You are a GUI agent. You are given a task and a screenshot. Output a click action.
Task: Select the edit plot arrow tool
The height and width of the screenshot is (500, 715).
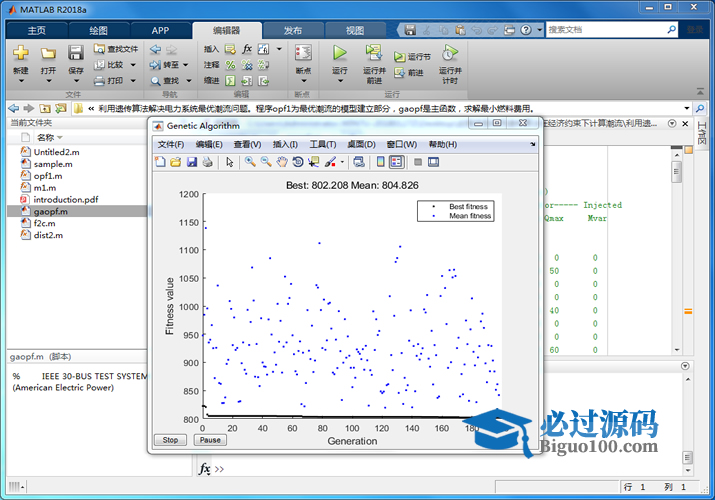point(229,162)
